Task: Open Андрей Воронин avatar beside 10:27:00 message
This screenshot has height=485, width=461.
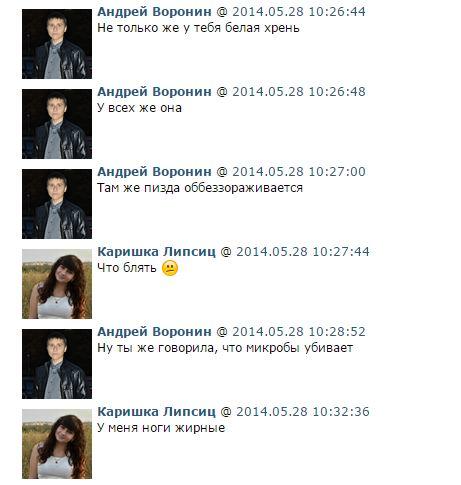Action: [57, 204]
